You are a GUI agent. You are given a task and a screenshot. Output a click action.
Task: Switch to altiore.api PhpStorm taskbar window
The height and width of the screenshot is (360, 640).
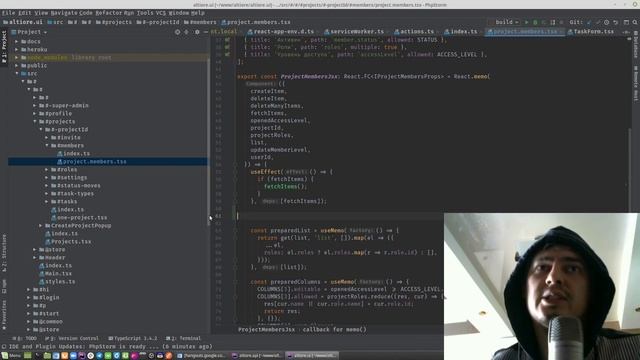[256, 356]
